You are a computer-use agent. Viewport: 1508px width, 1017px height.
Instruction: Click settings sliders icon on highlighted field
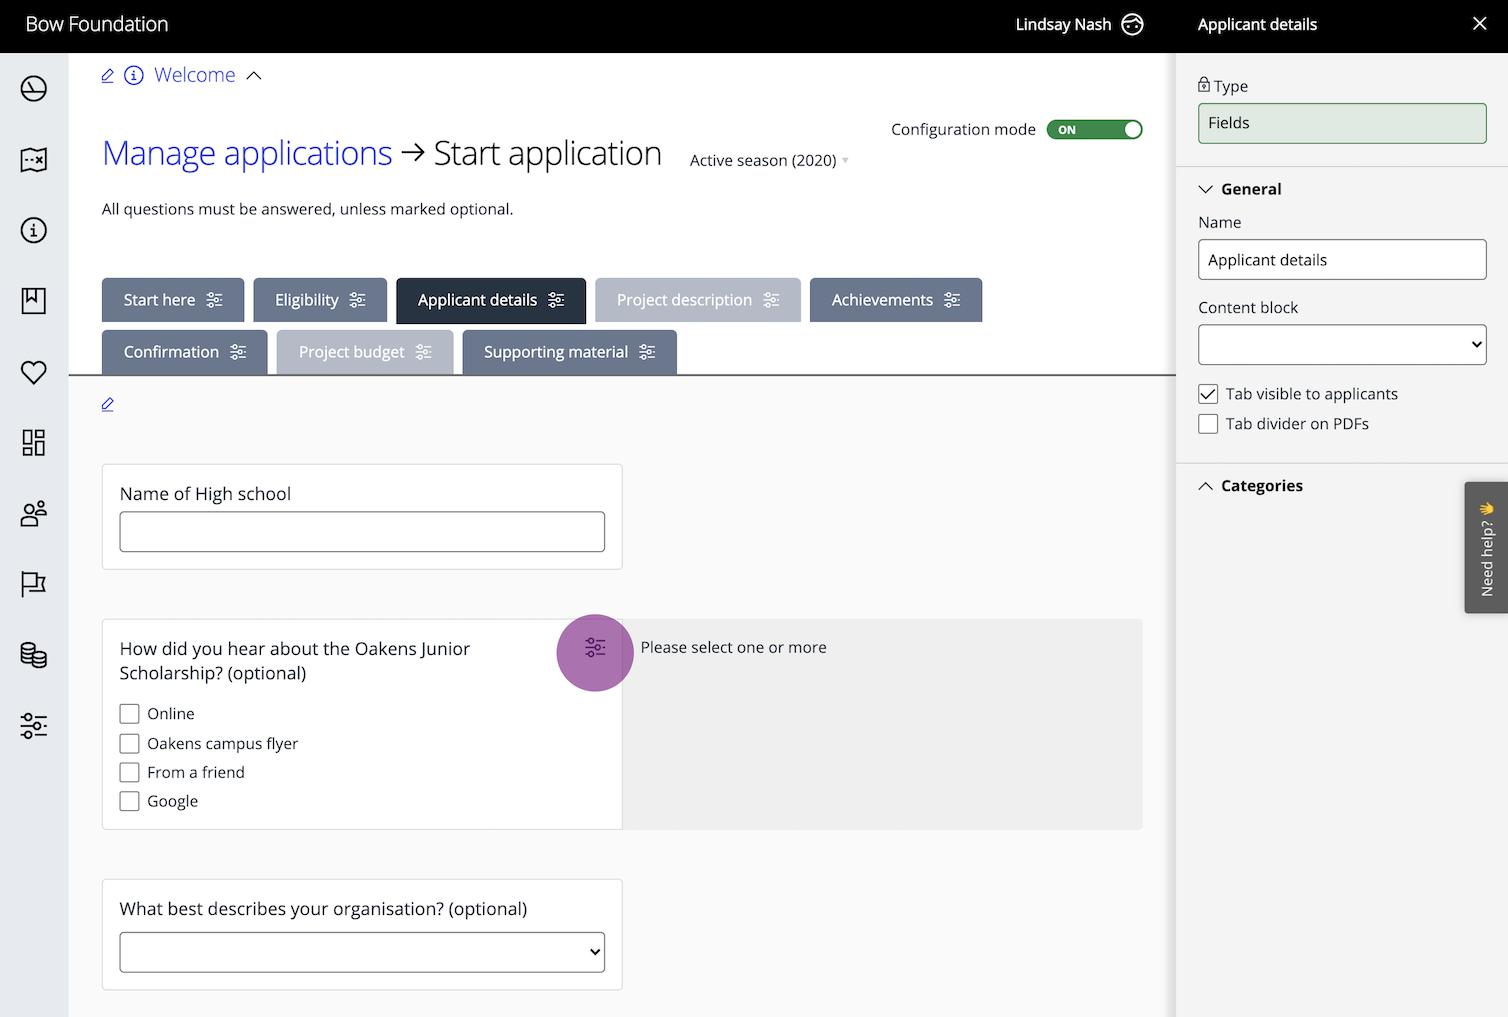tap(595, 648)
